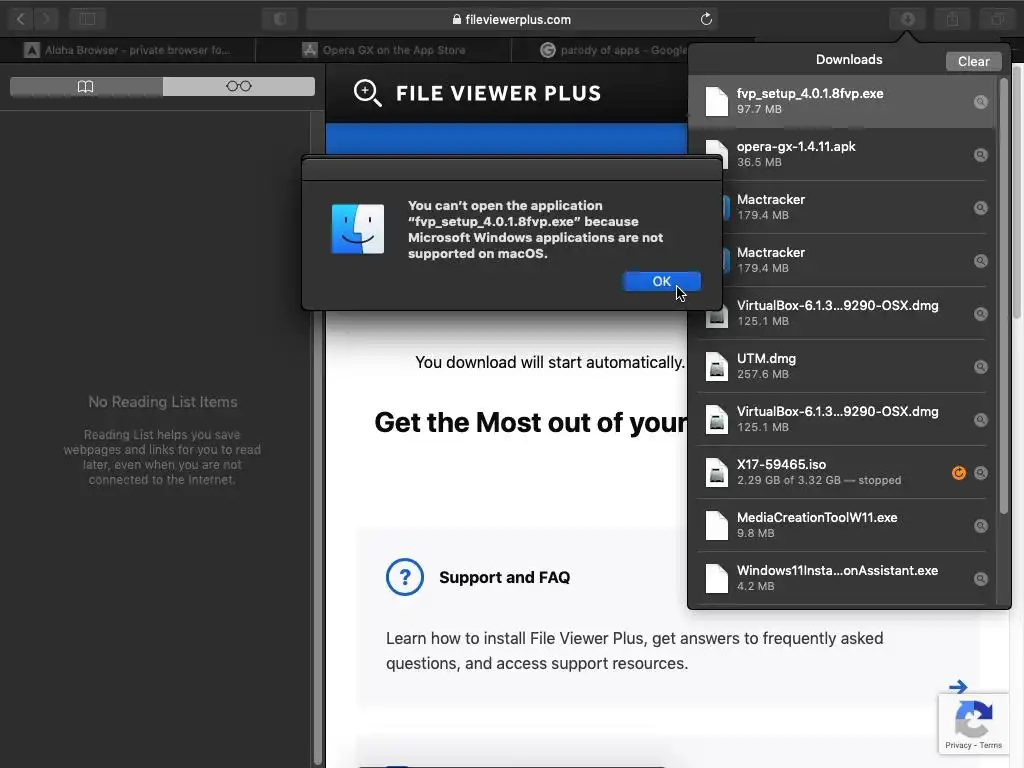Screen dimensions: 1024x768
Task: Show opera-gx-1.4.11.apk in Finder
Action: (980, 155)
